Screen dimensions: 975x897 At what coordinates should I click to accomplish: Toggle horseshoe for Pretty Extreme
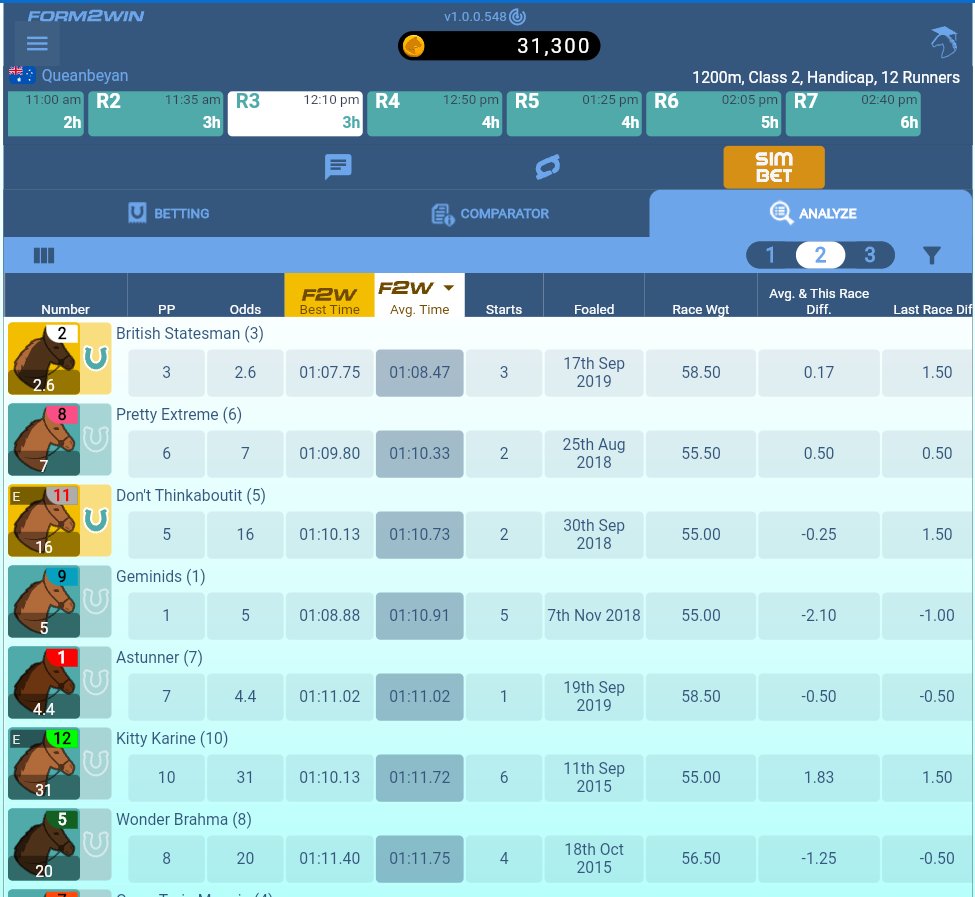pyautogui.click(x=96, y=439)
